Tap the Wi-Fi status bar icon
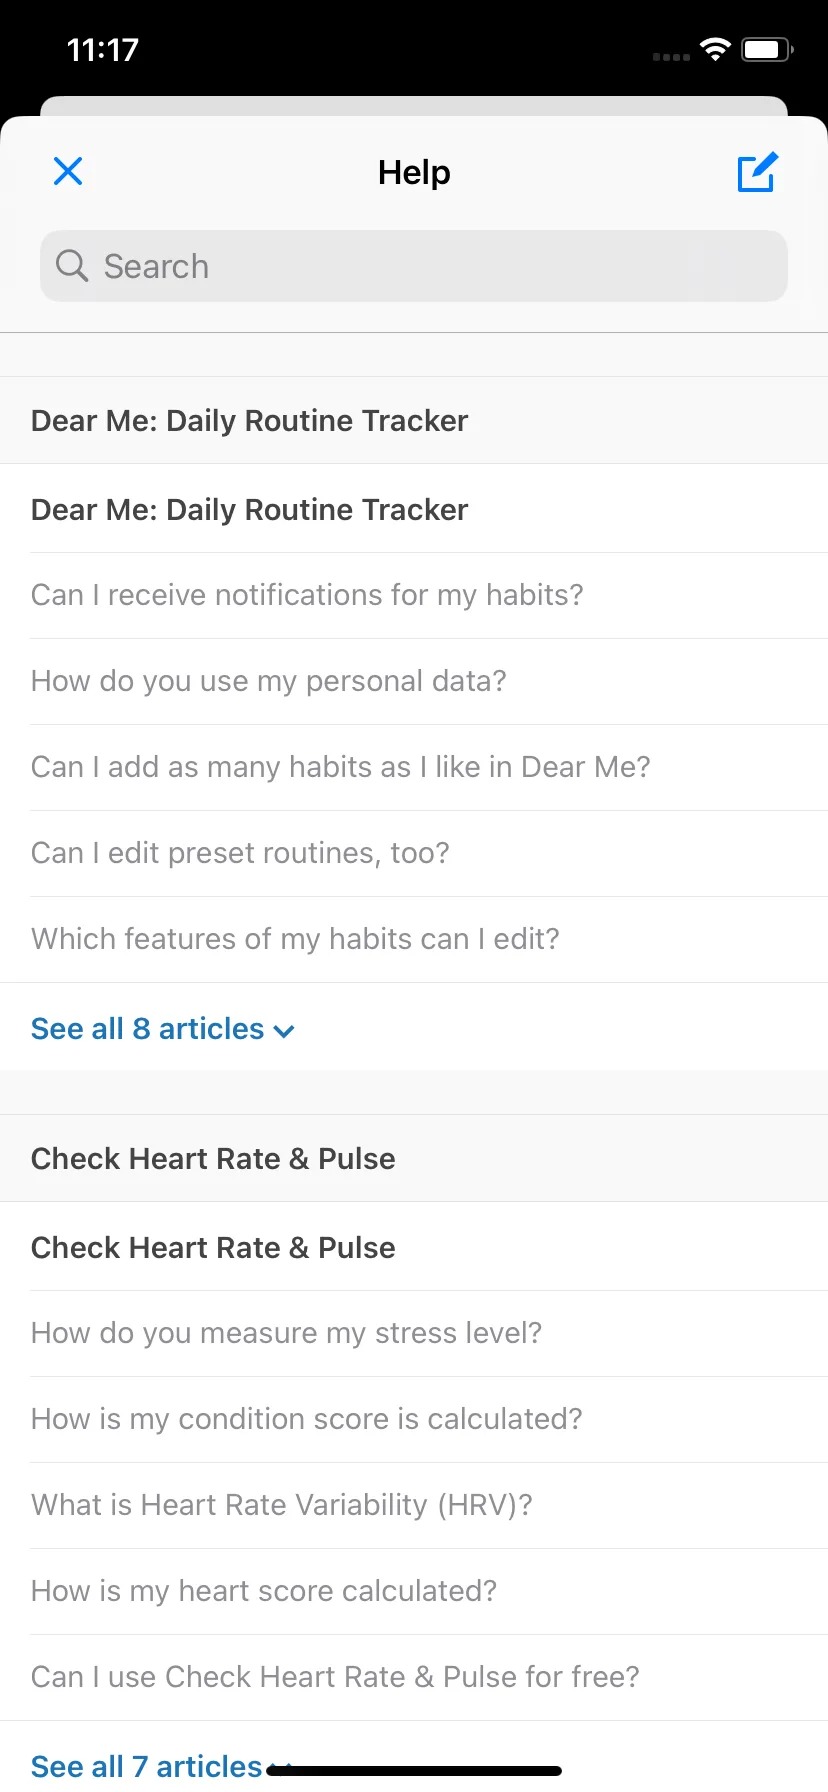Image resolution: width=828 pixels, height=1792 pixels. (x=715, y=49)
